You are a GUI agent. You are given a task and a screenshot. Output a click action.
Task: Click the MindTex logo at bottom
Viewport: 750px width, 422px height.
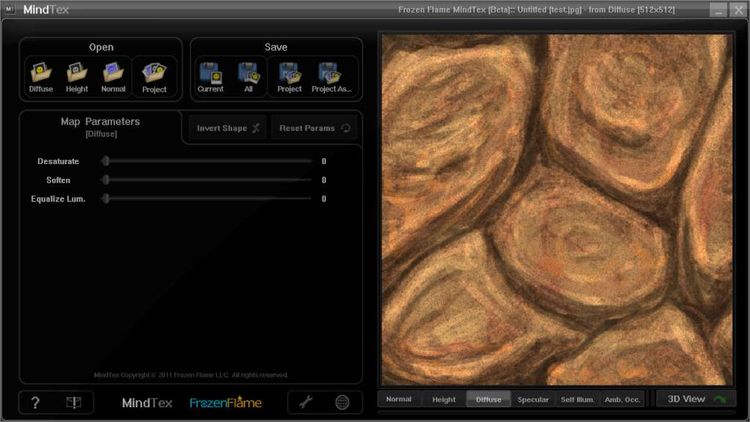coord(147,403)
